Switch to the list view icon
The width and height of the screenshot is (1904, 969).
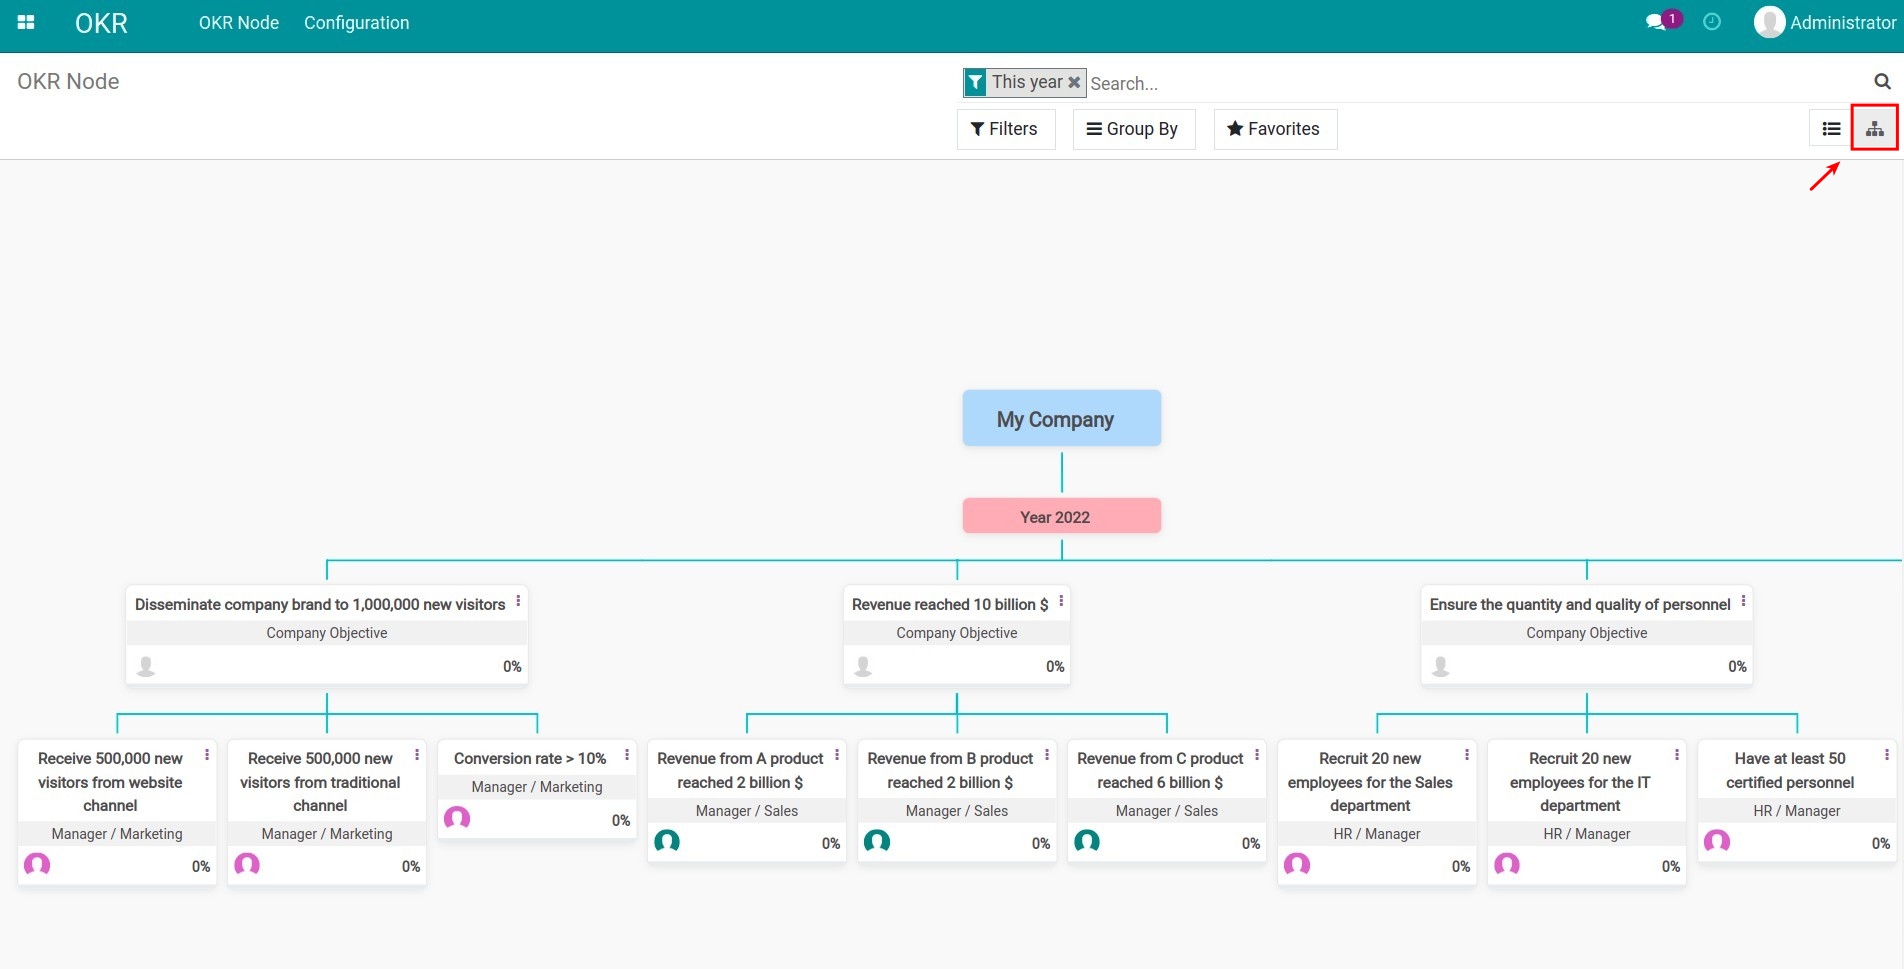click(x=1830, y=128)
